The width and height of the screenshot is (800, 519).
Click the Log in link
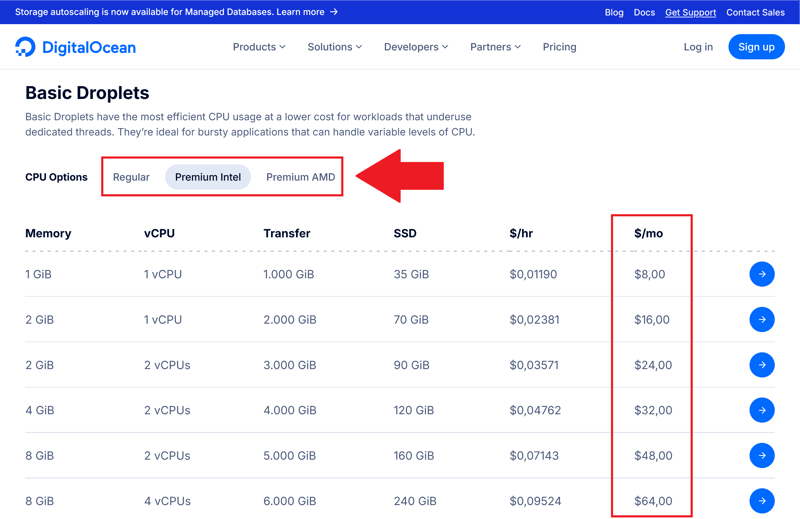pyautogui.click(x=698, y=47)
